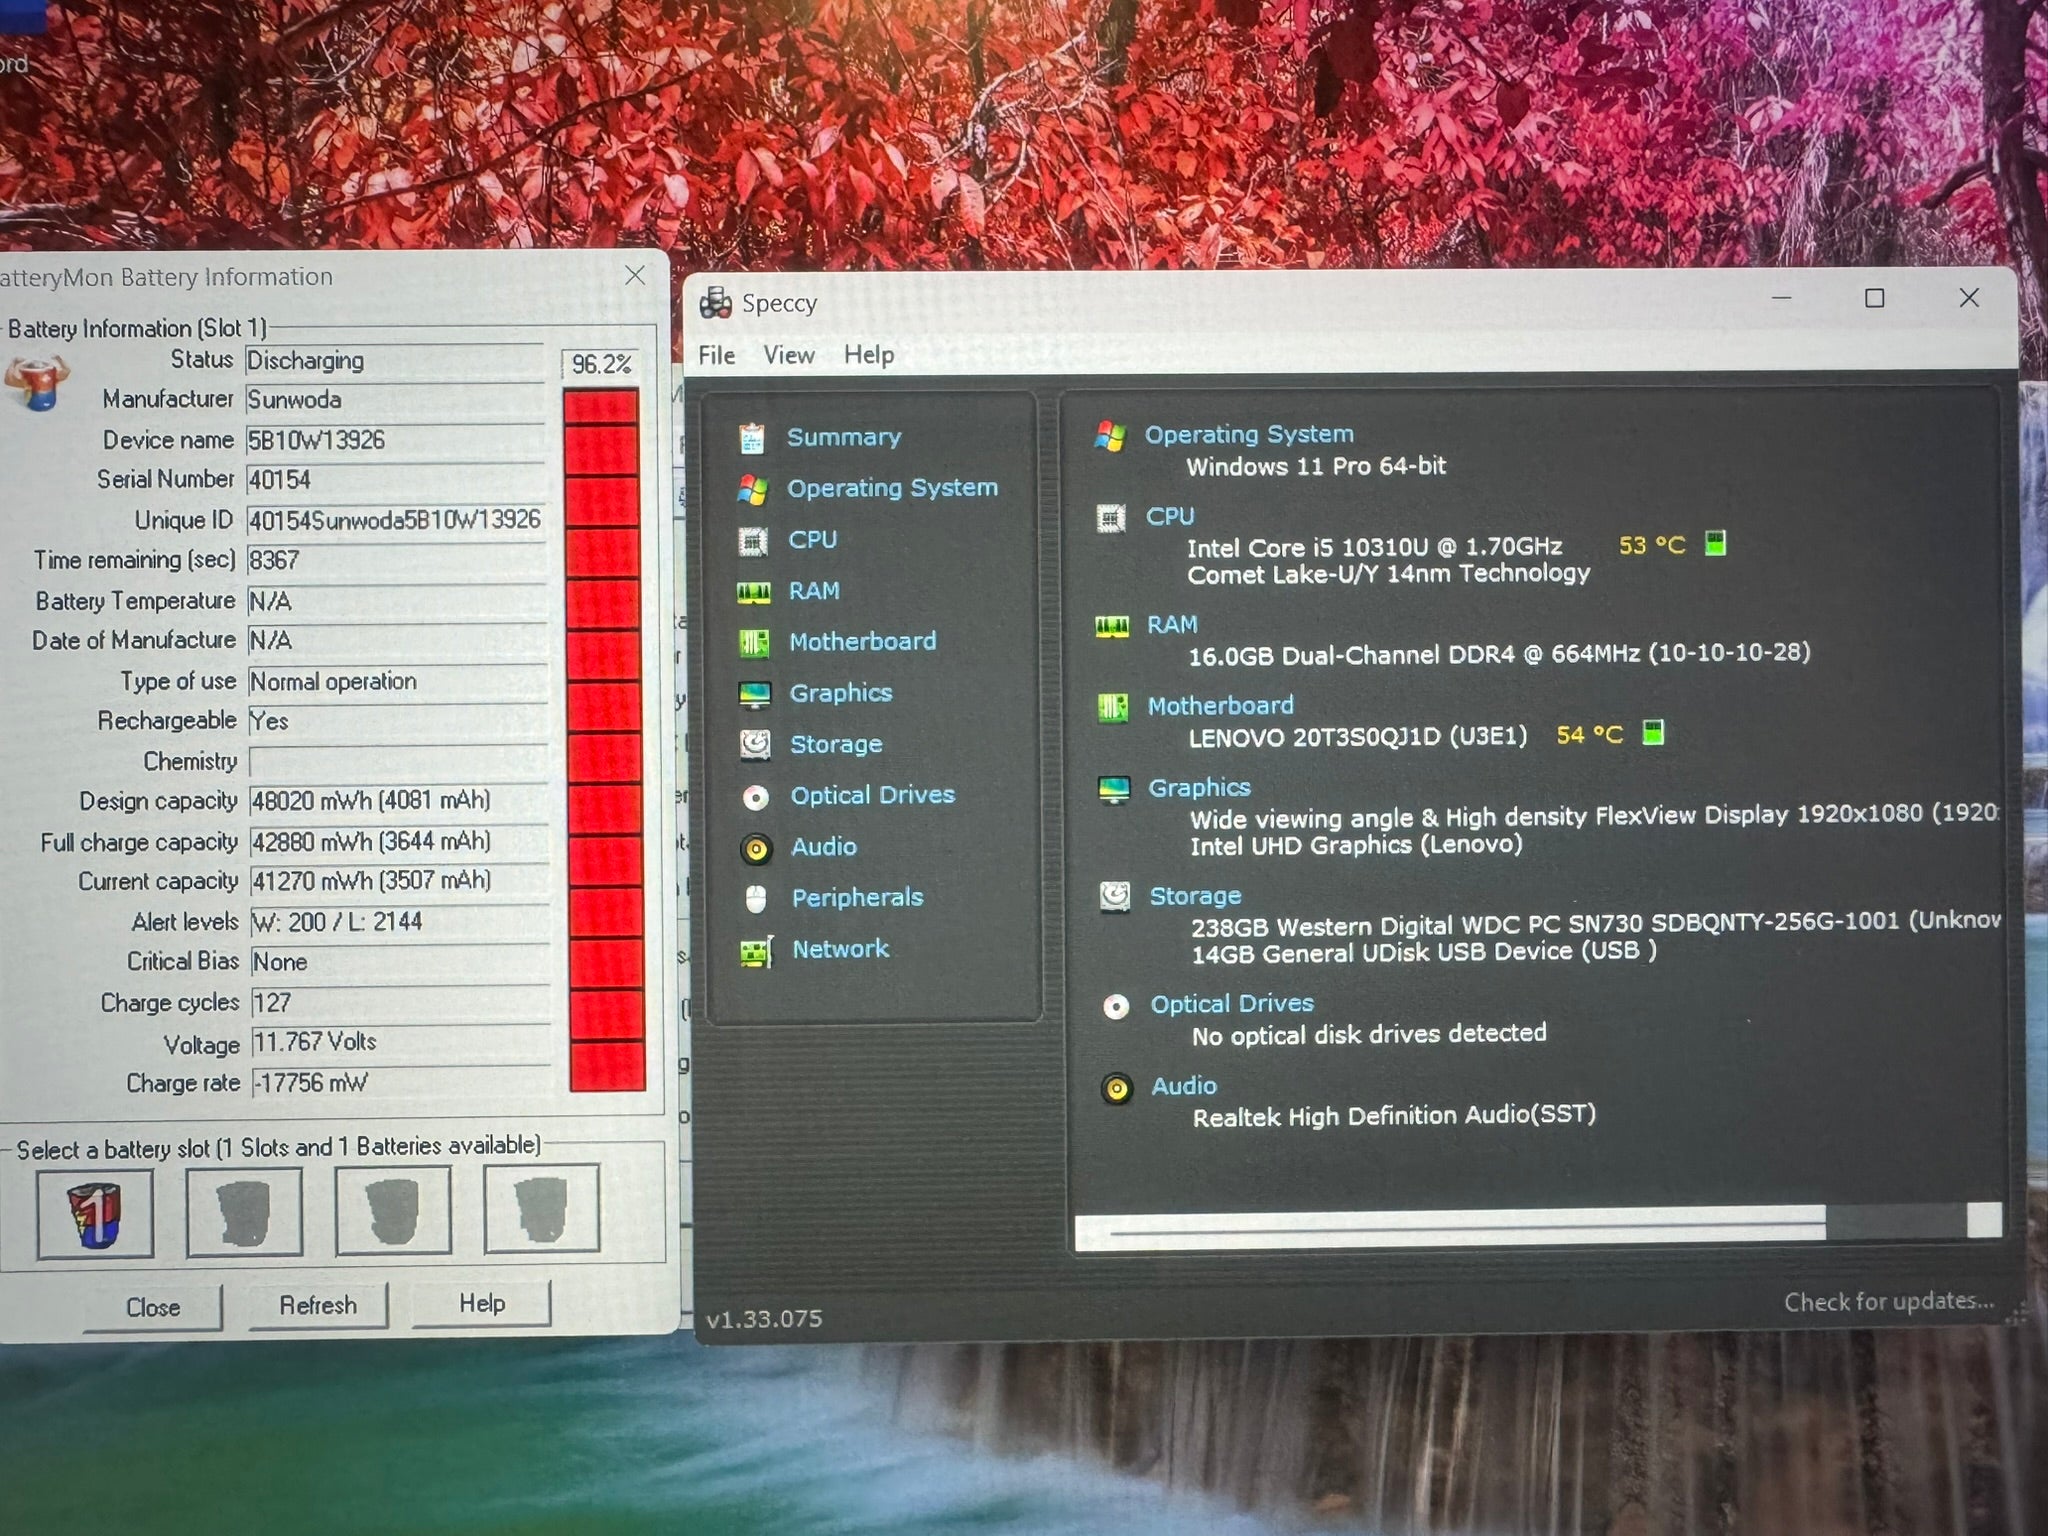Click the Motherboard icon in sidebar
This screenshot has width=2048, height=1536.
click(x=754, y=643)
